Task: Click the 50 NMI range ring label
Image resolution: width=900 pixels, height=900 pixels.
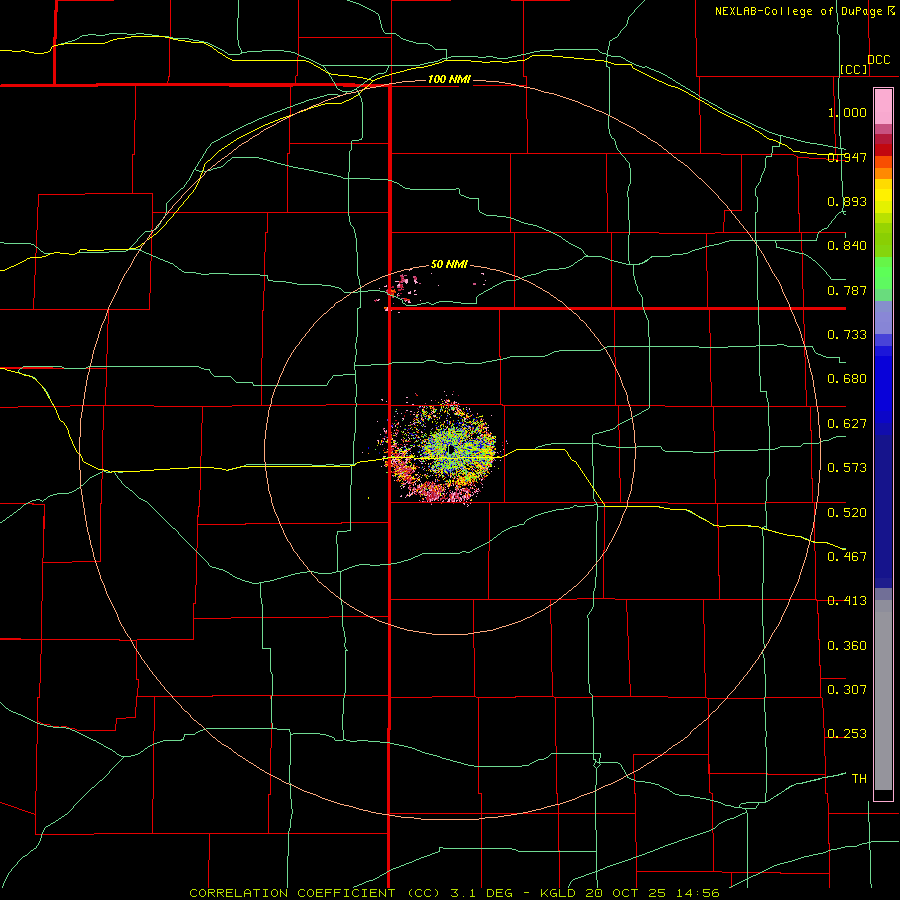Action: pyautogui.click(x=449, y=265)
